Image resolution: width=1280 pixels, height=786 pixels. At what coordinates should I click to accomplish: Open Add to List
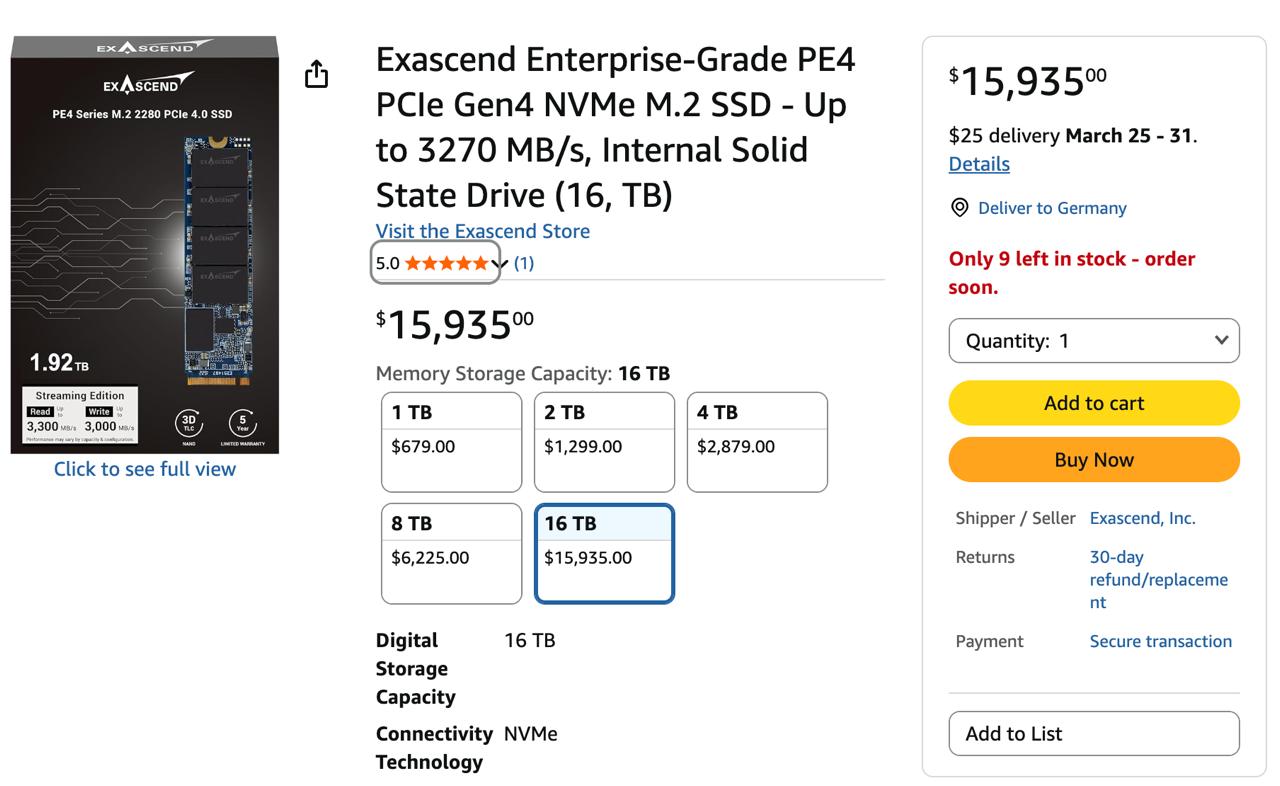pos(1093,733)
